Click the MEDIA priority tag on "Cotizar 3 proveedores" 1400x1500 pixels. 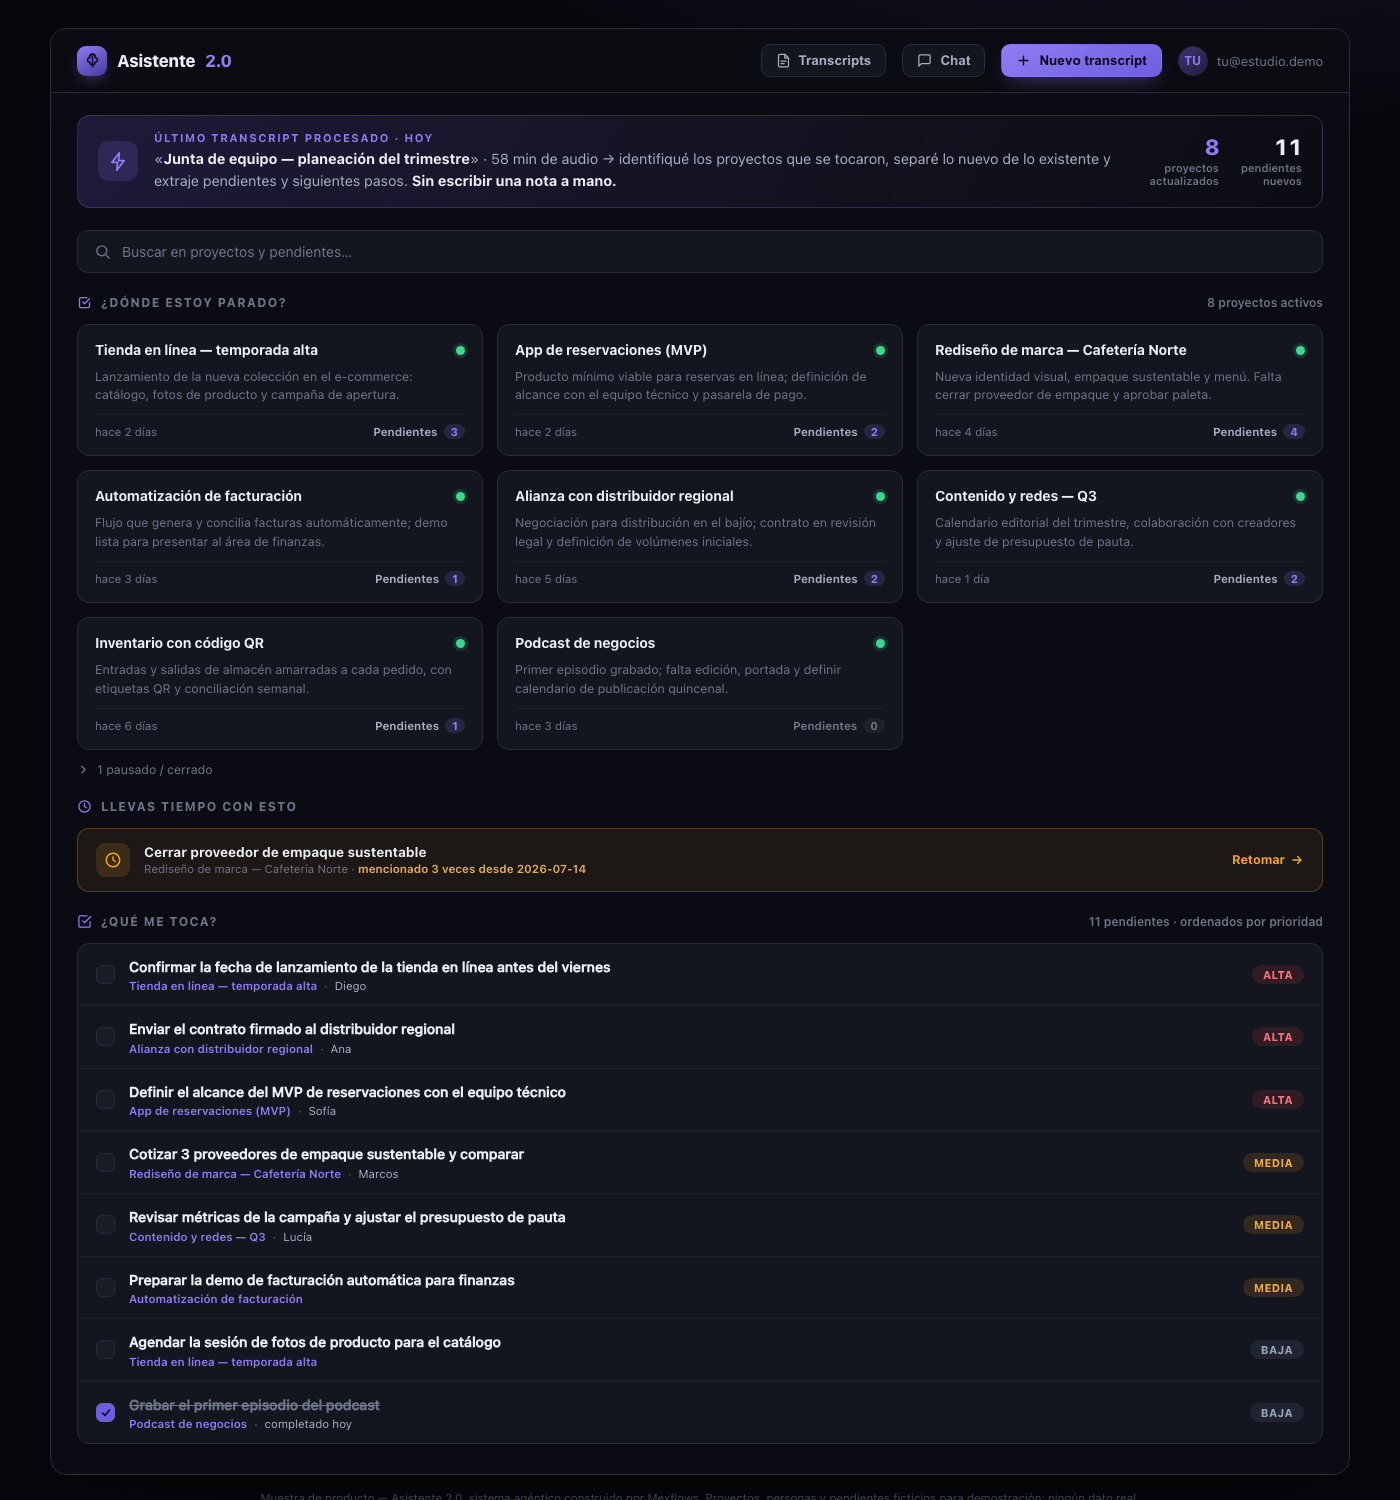[1273, 1163]
